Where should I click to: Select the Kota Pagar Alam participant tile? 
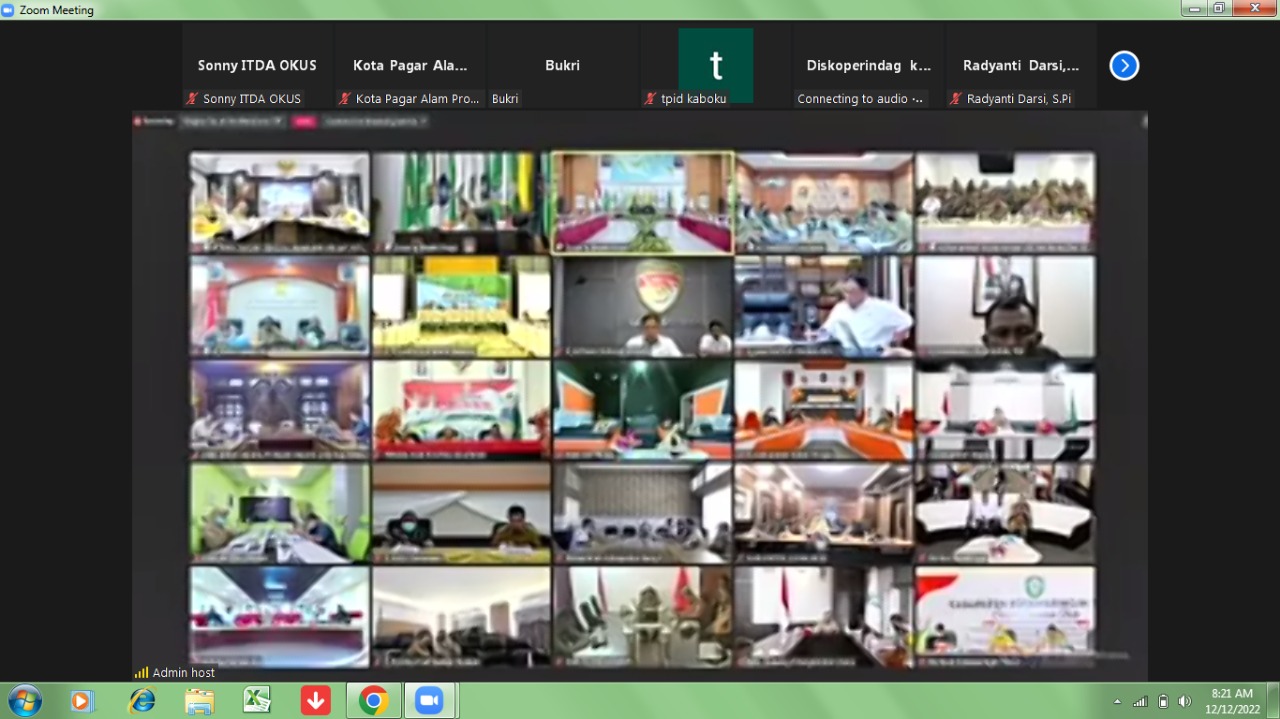(x=410, y=66)
